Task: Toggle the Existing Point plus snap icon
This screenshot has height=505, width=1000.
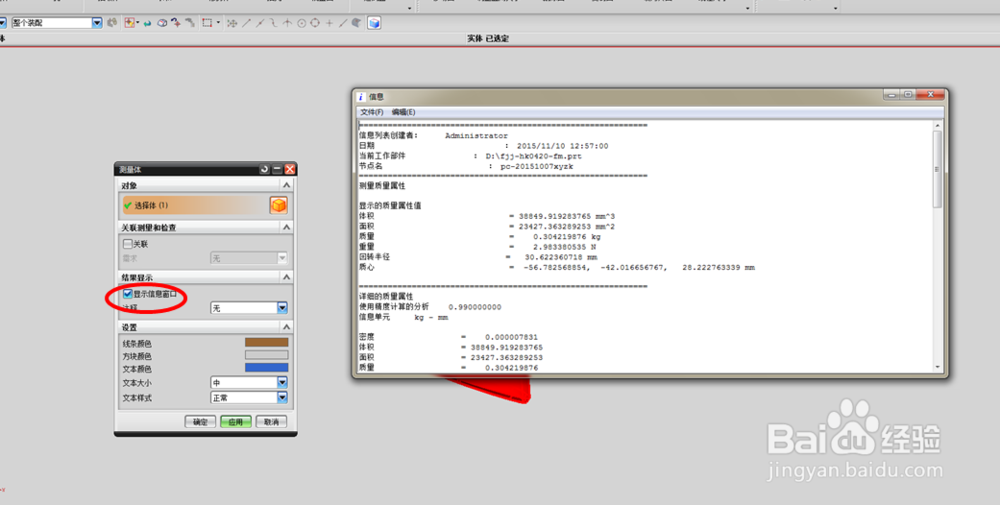Action: tap(329, 23)
